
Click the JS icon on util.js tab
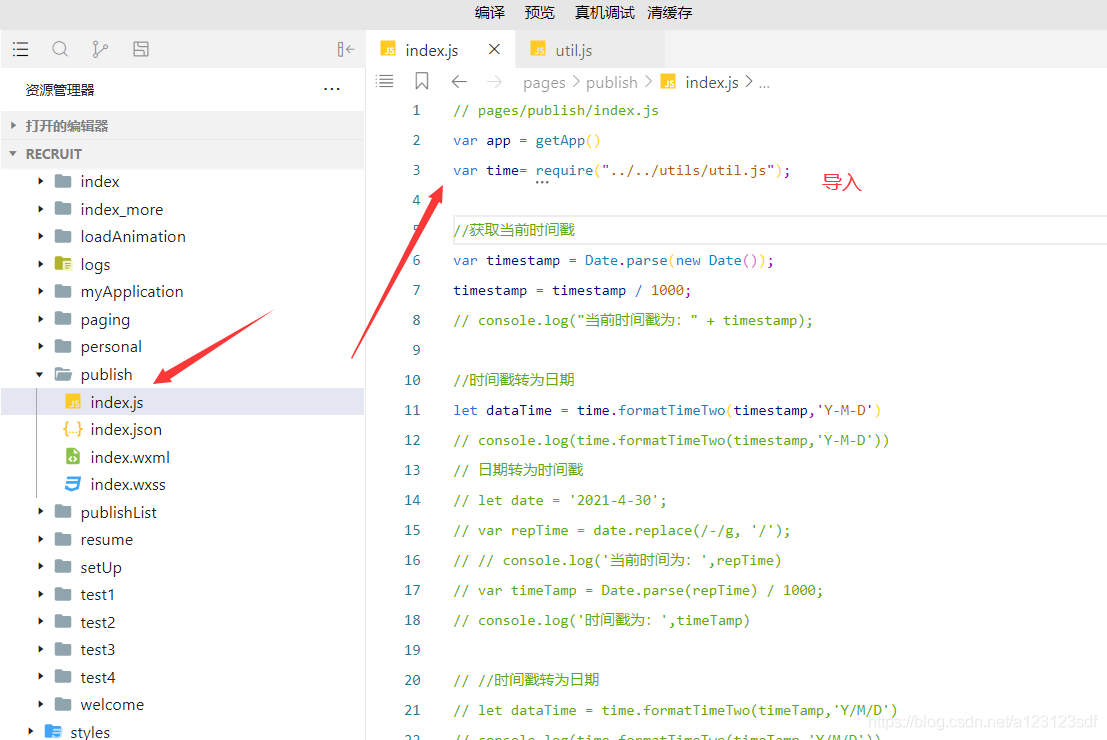click(539, 49)
